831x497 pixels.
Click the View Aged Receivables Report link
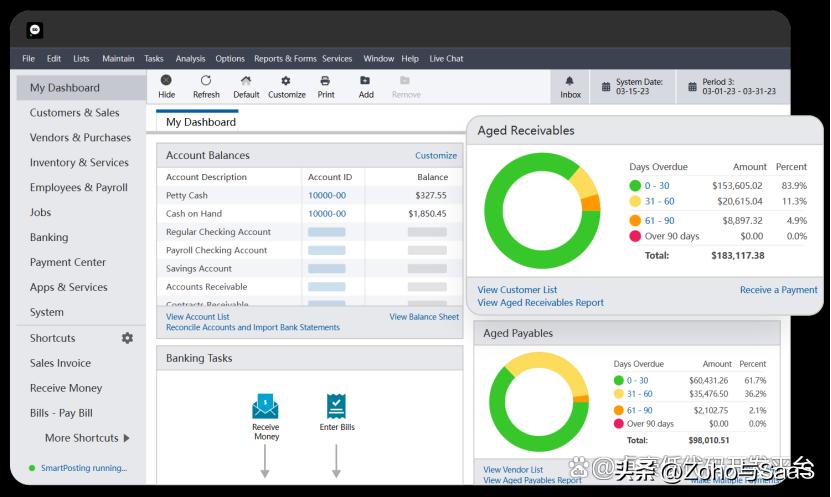click(x=540, y=303)
